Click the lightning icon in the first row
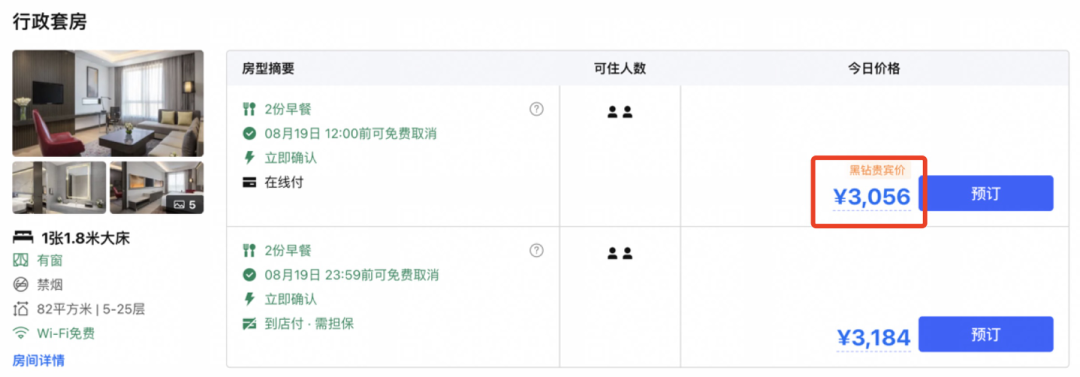This screenshot has height=377, width=1080. [x=249, y=158]
